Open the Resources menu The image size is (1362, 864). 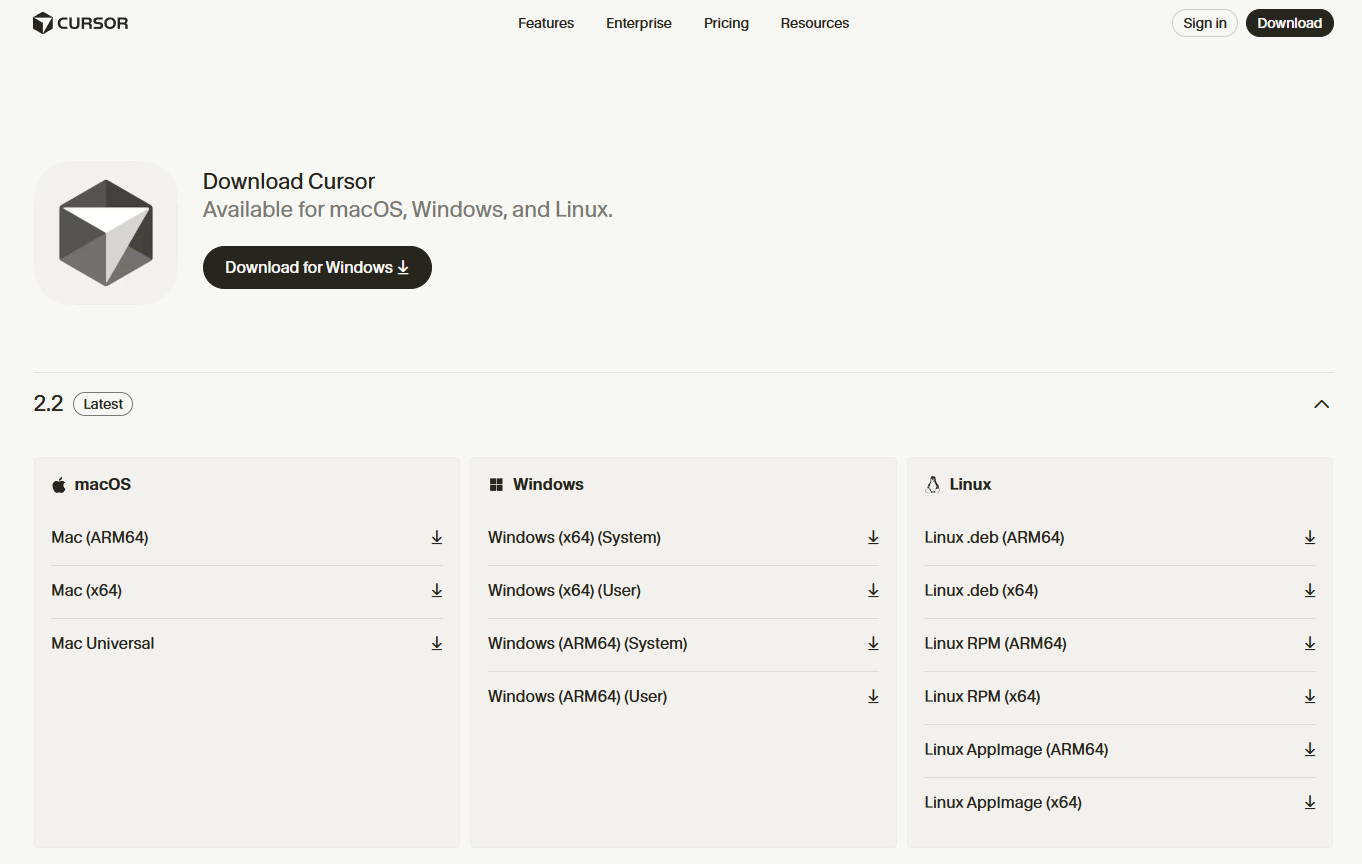815,23
